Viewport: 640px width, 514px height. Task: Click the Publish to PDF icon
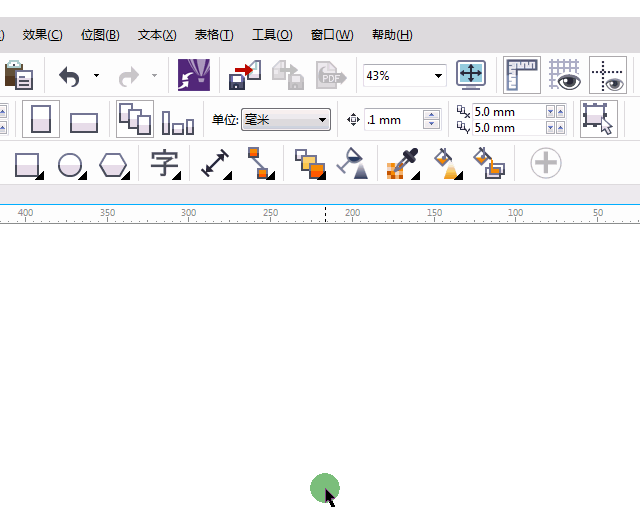(331, 76)
